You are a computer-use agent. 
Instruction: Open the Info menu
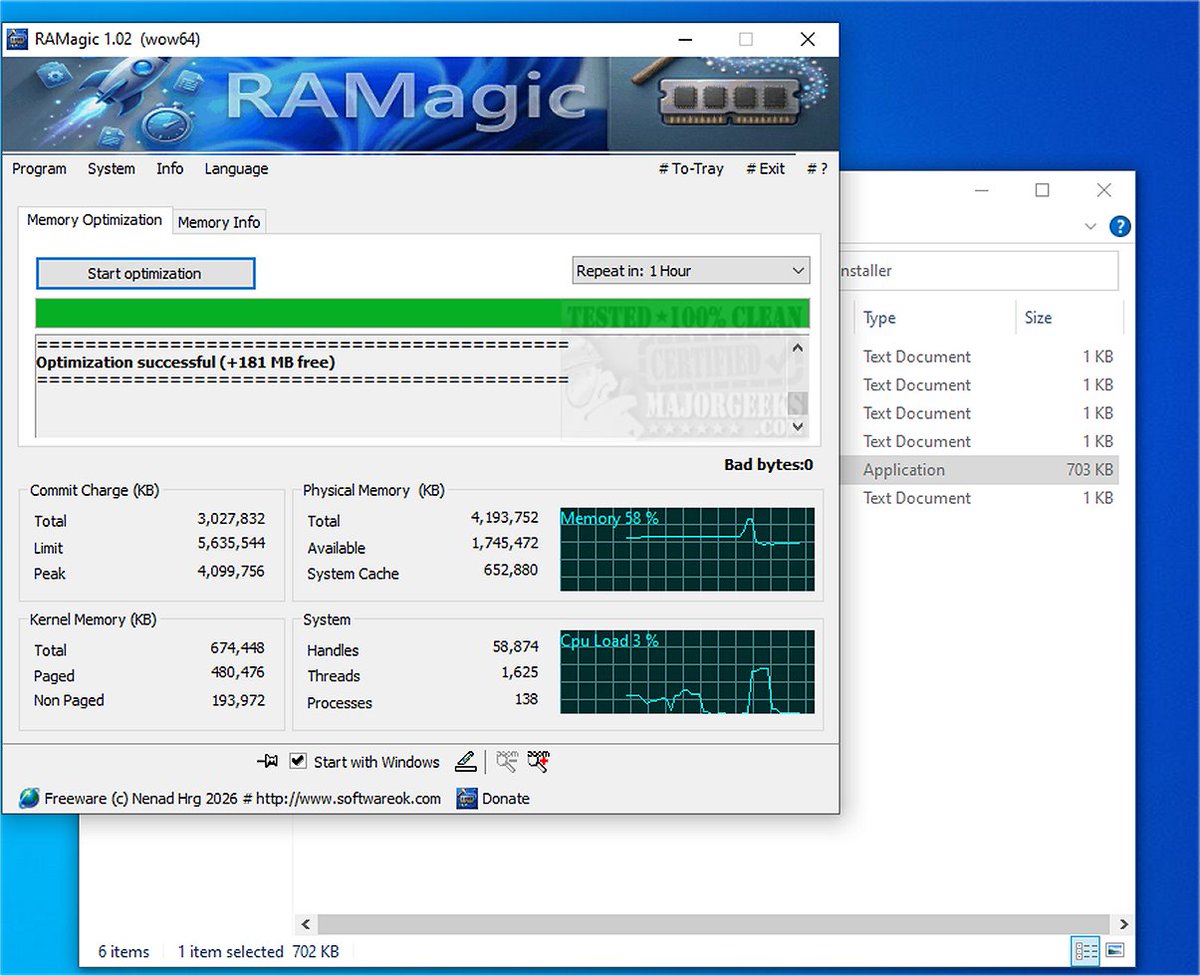[170, 169]
